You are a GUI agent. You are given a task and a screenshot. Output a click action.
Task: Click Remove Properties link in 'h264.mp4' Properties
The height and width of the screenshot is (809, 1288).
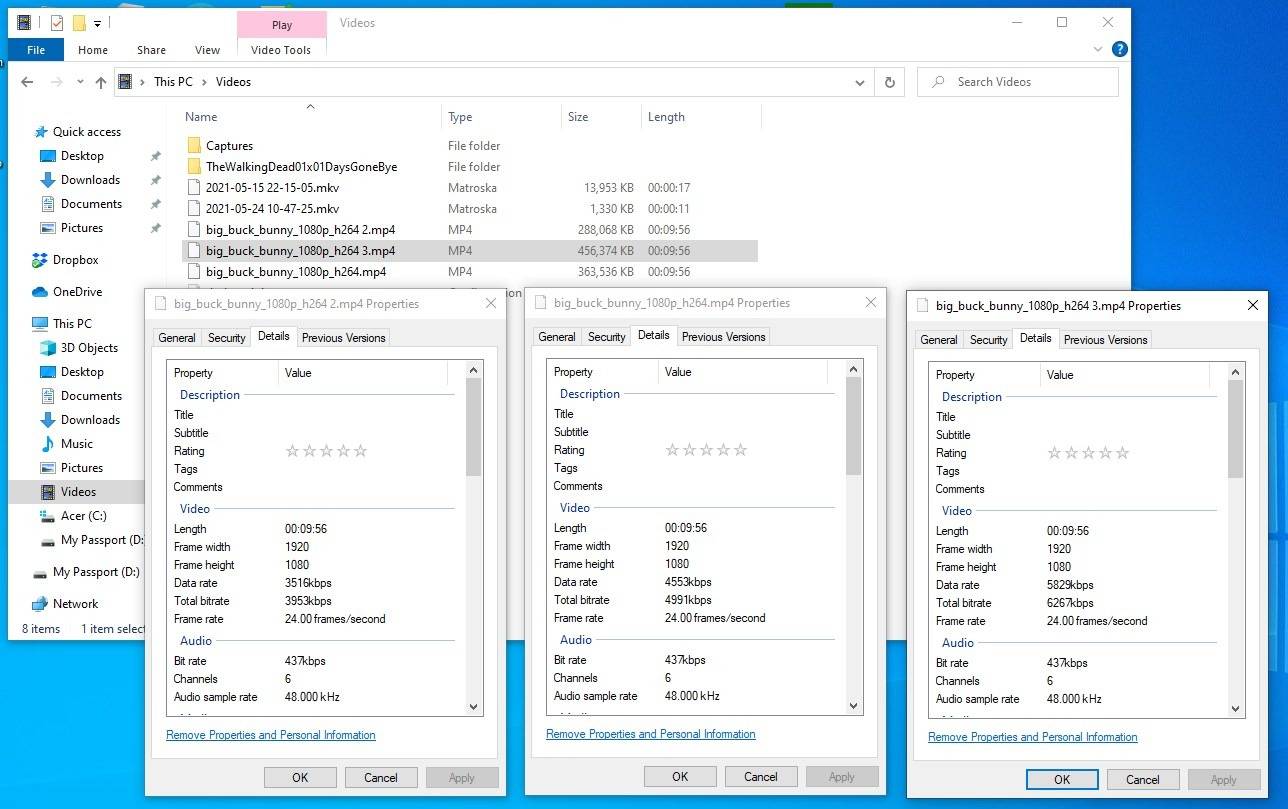pyautogui.click(x=651, y=734)
